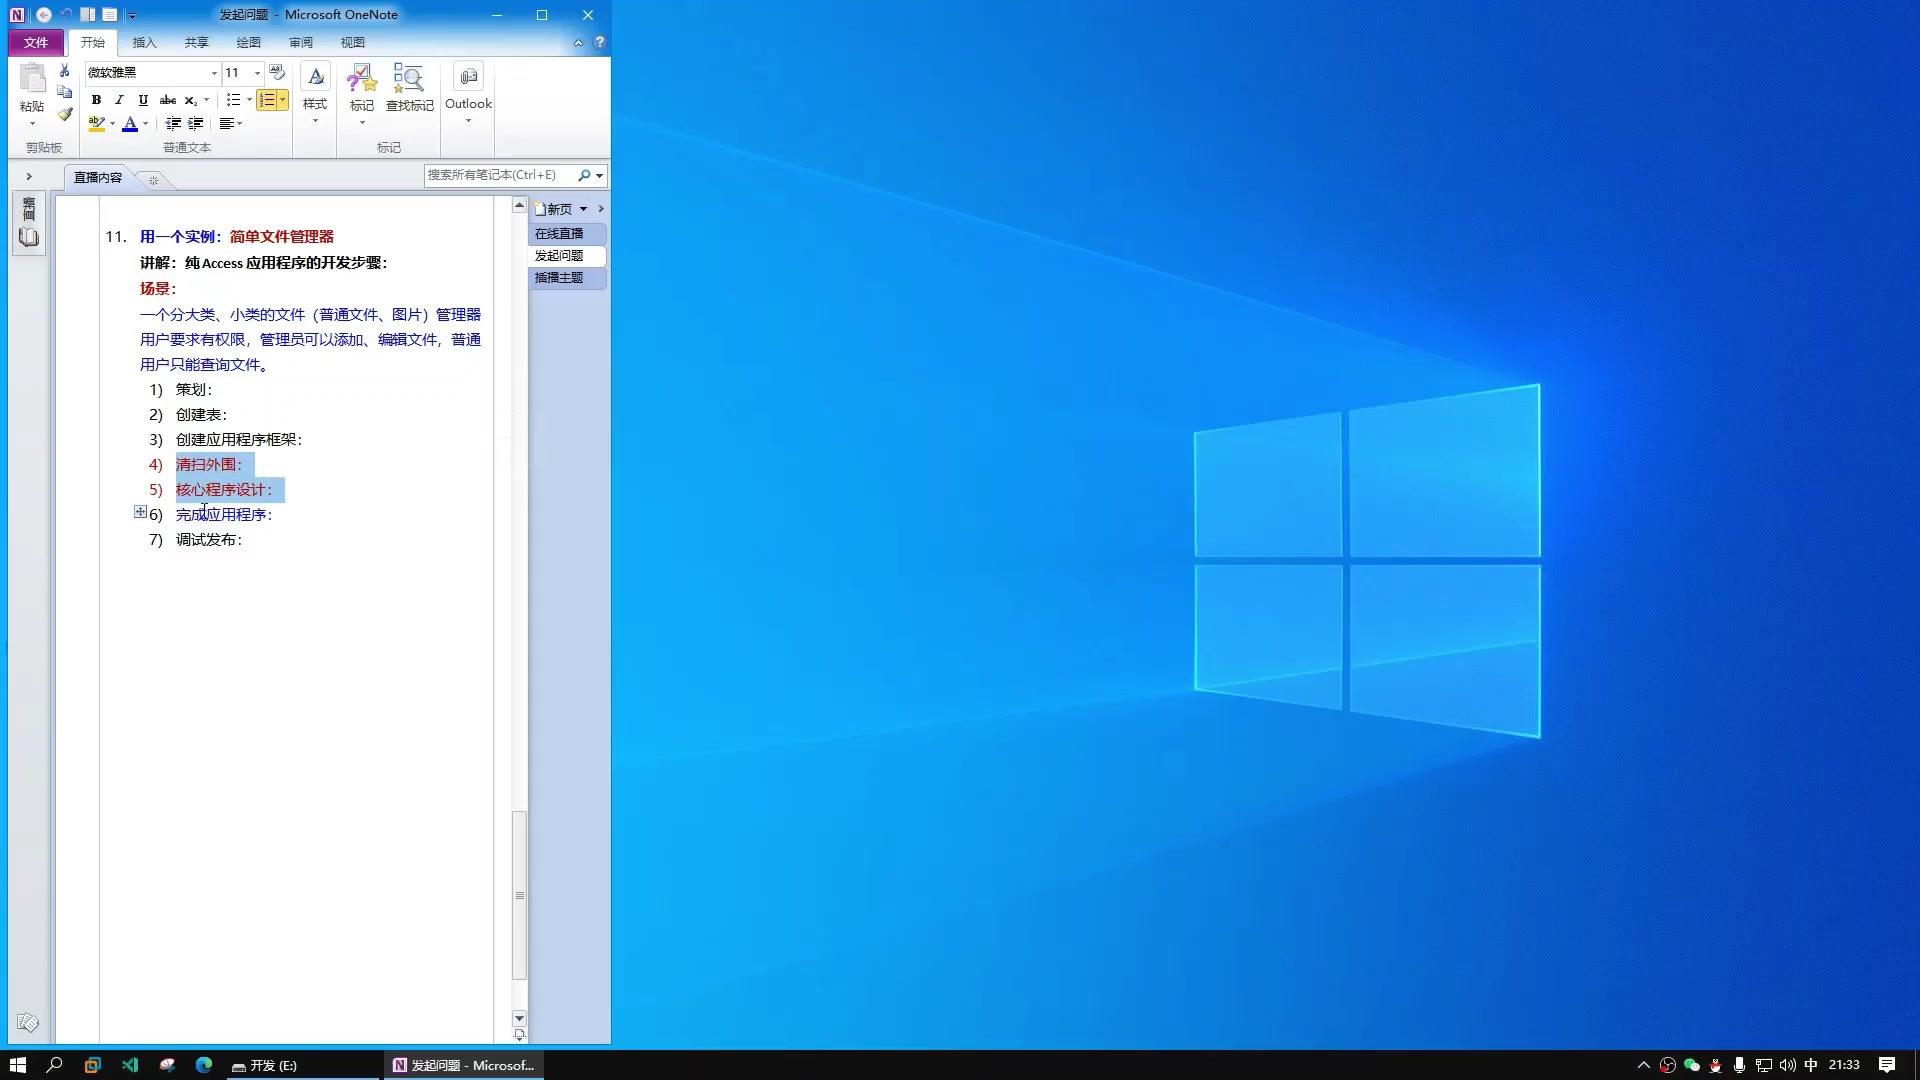1920x1080 pixels.
Task: Select the Italic formatting icon
Action: pyautogui.click(x=119, y=99)
